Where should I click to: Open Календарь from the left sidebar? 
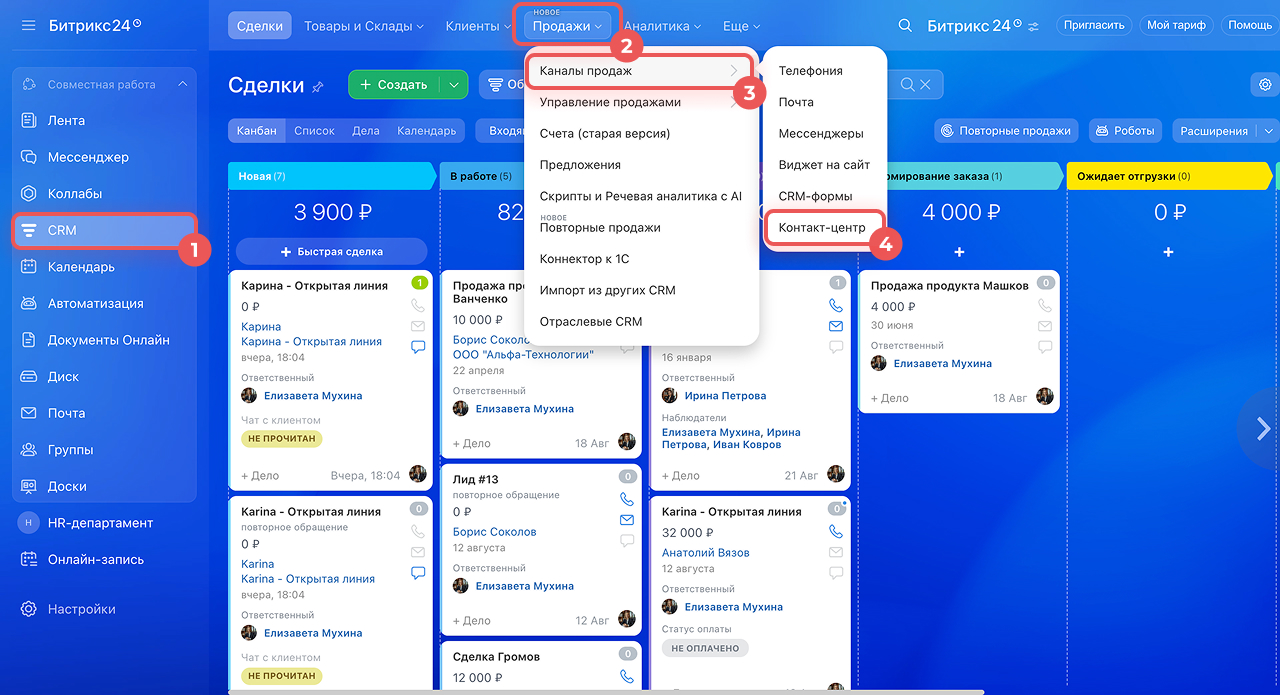(x=80, y=267)
